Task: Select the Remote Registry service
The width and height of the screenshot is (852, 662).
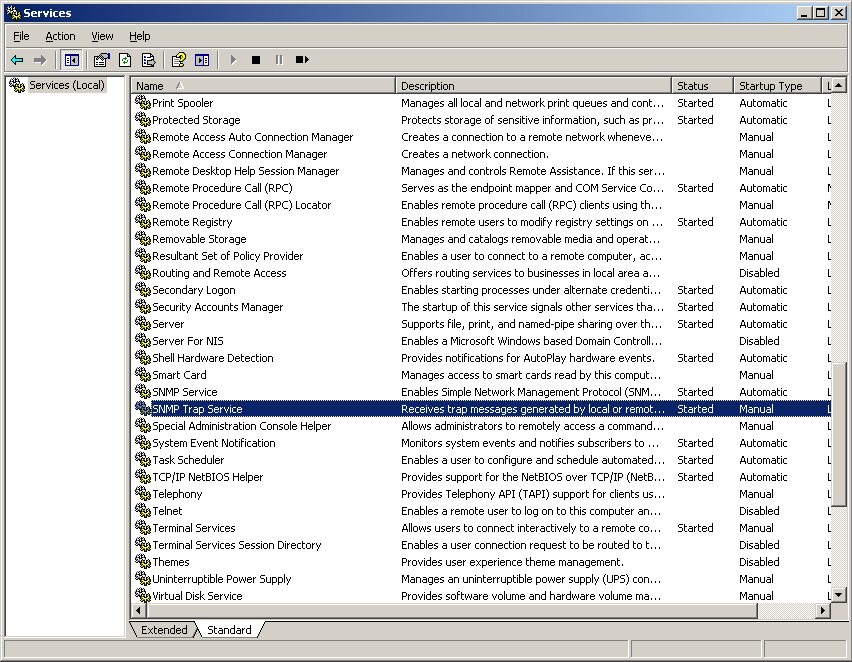Action: click(192, 222)
